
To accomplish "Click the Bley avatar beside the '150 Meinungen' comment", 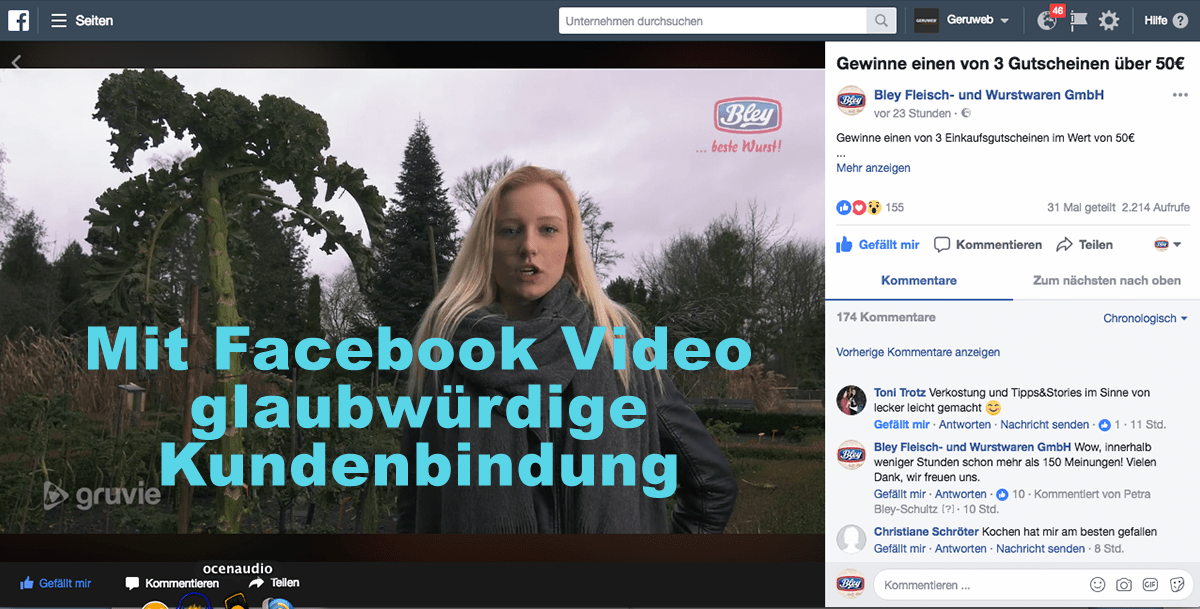I will coord(851,455).
